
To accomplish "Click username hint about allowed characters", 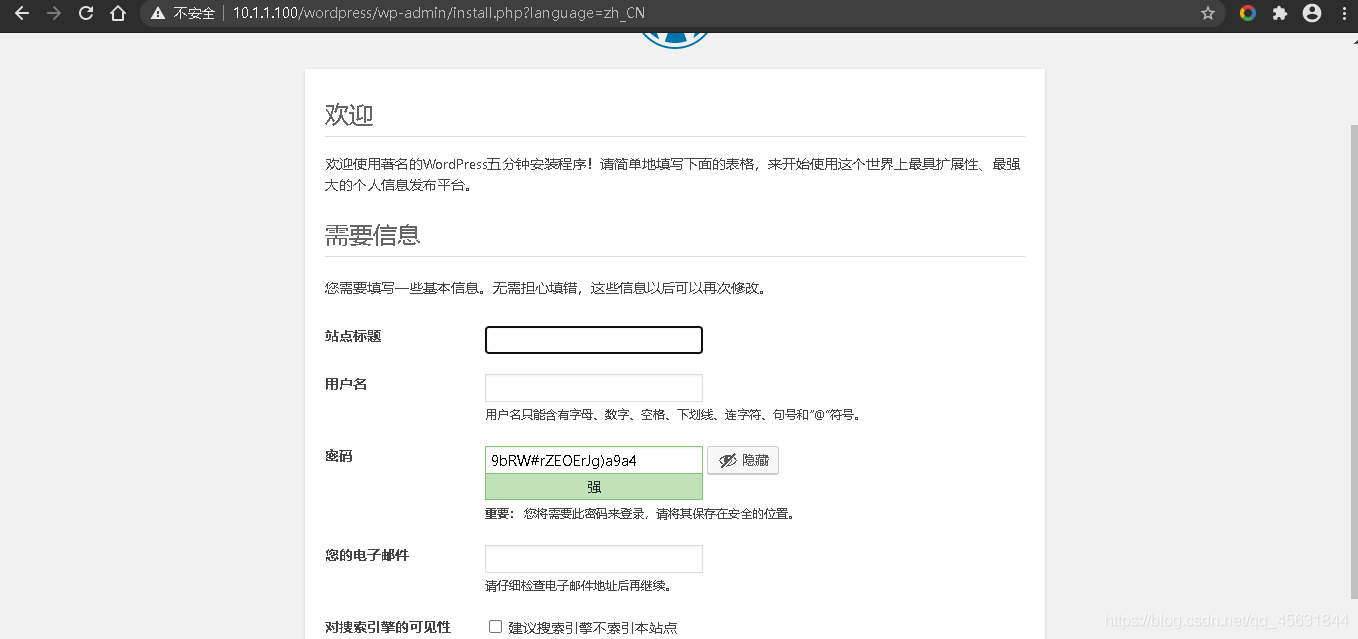I will point(673,414).
